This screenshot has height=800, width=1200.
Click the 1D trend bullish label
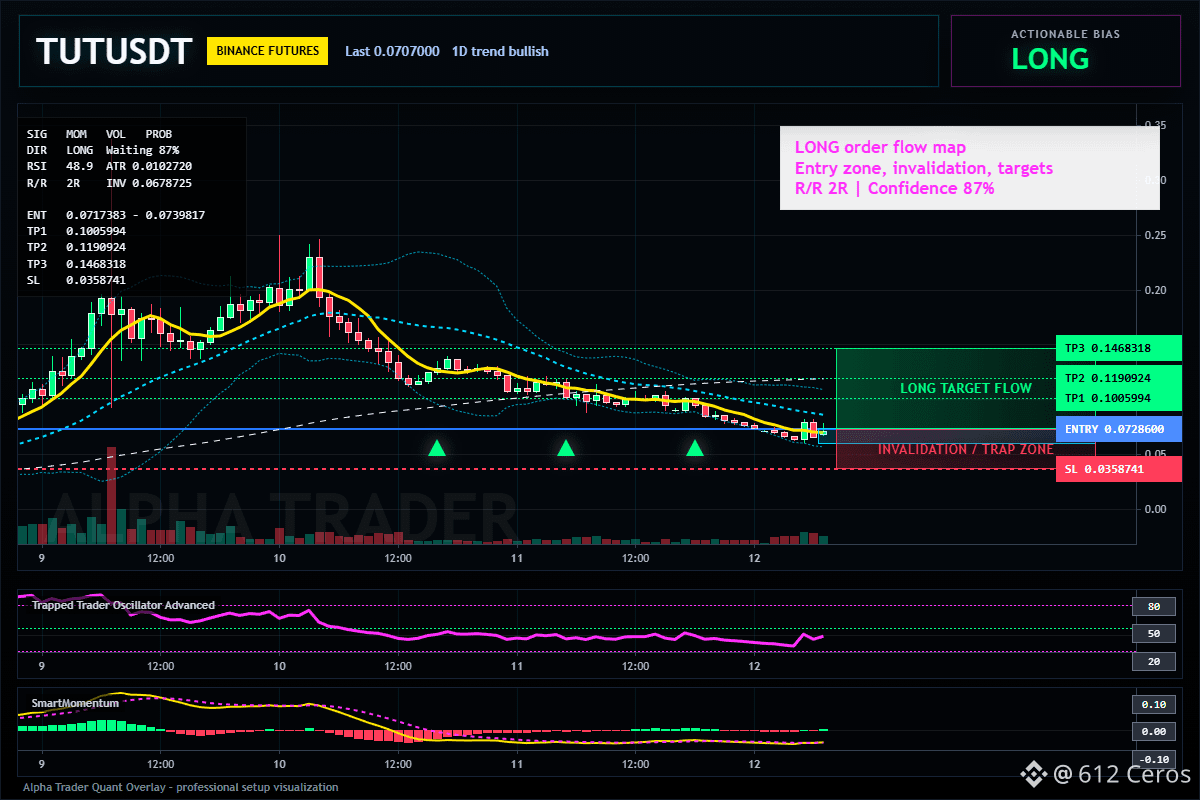point(500,51)
